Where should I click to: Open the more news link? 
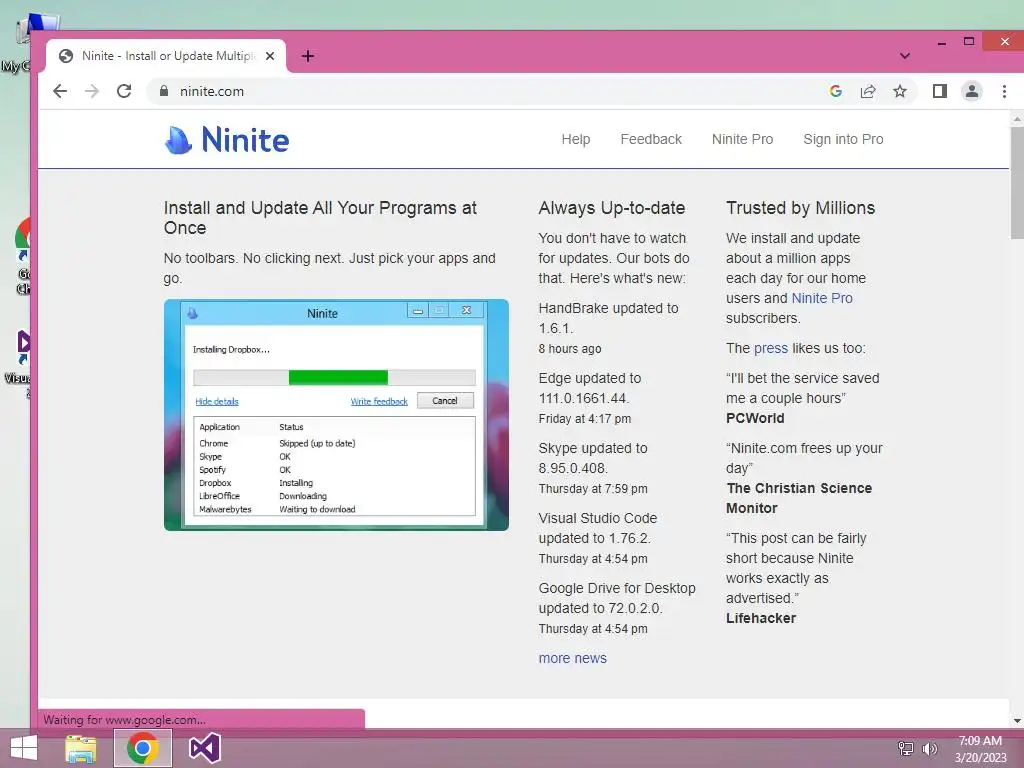(x=572, y=658)
